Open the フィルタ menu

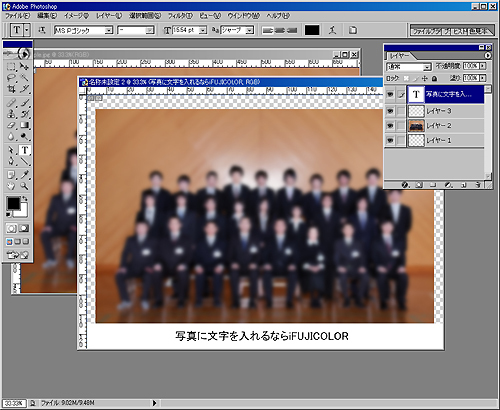coord(180,16)
